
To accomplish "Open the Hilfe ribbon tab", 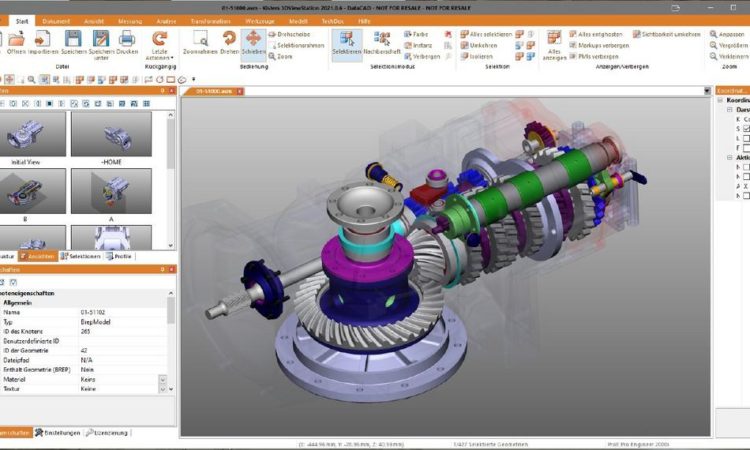I will 364,22.
